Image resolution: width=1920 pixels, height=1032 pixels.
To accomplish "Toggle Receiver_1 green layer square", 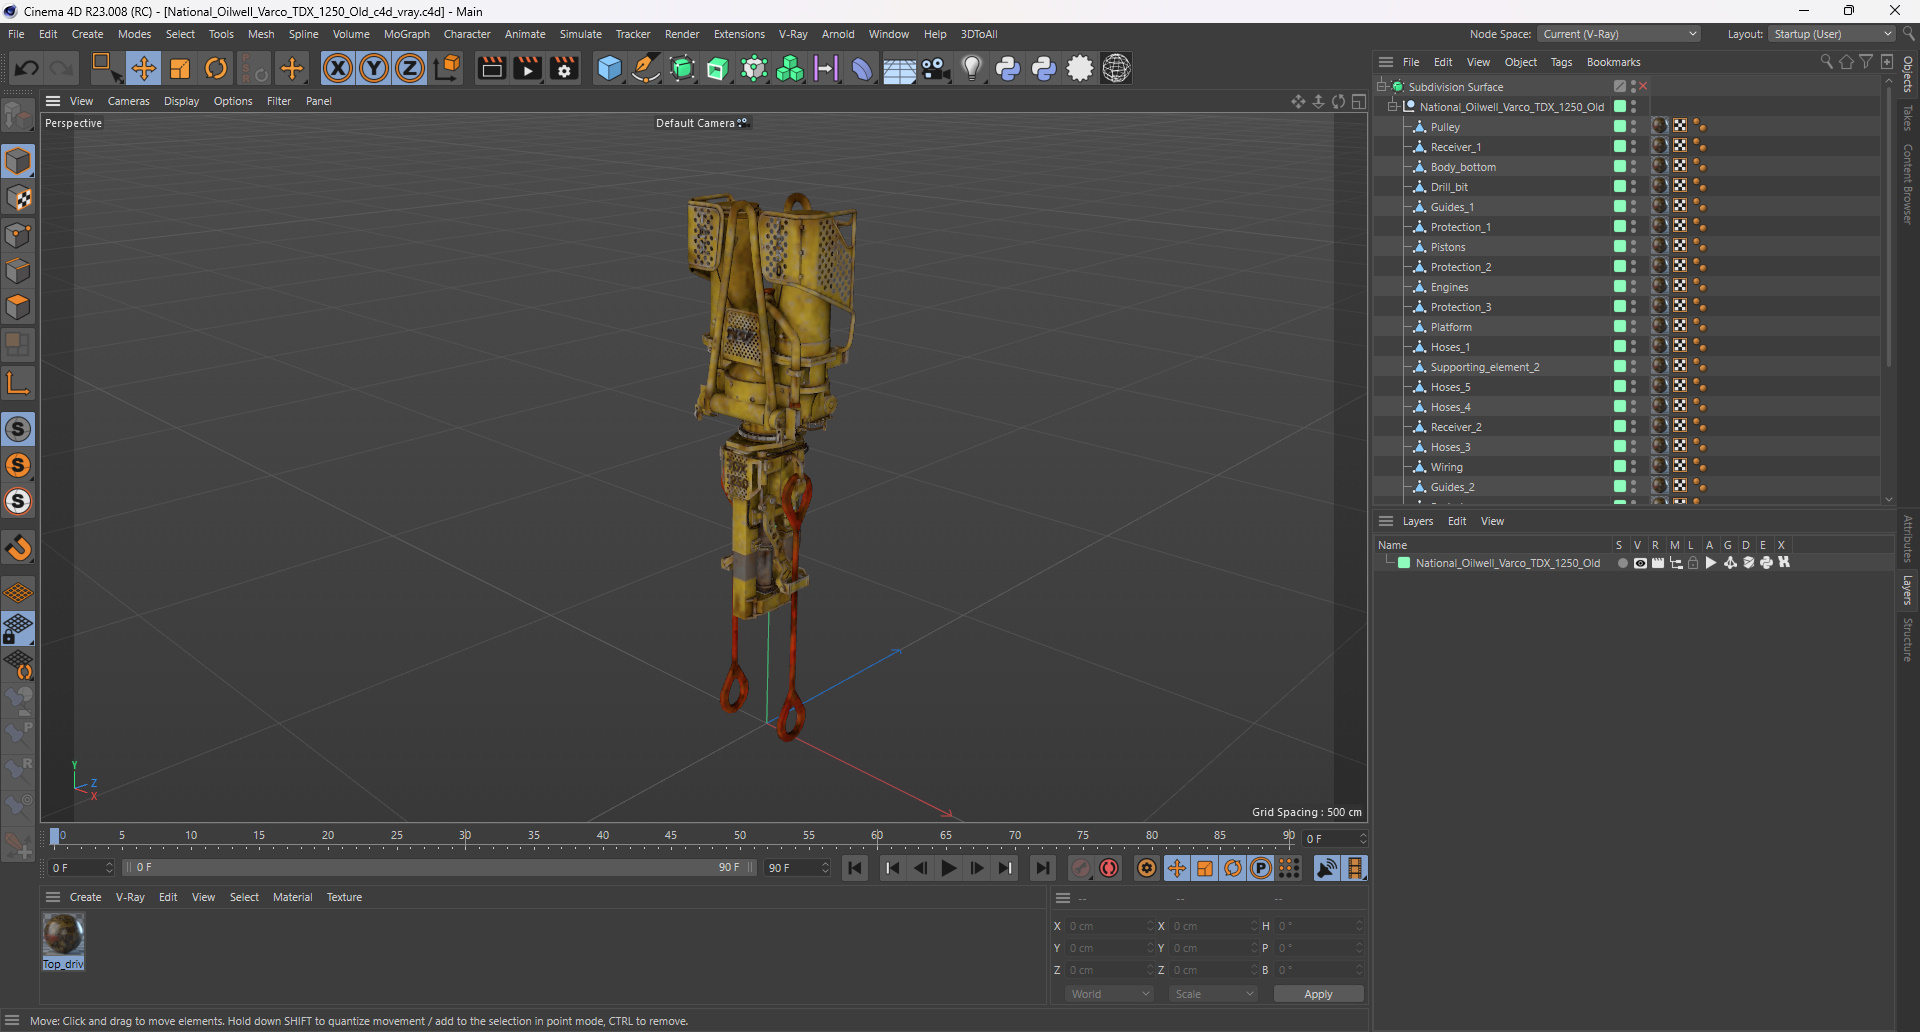I will coord(1619,146).
